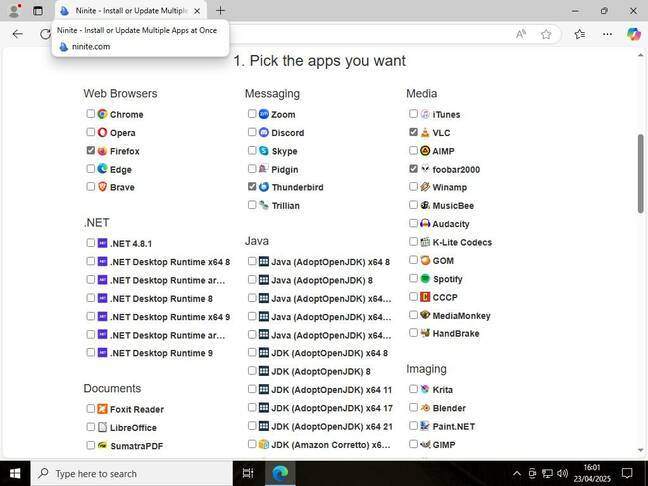The image size is (648, 486).
Task: Click the Read Aloud icon in address bar
Action: point(521,34)
